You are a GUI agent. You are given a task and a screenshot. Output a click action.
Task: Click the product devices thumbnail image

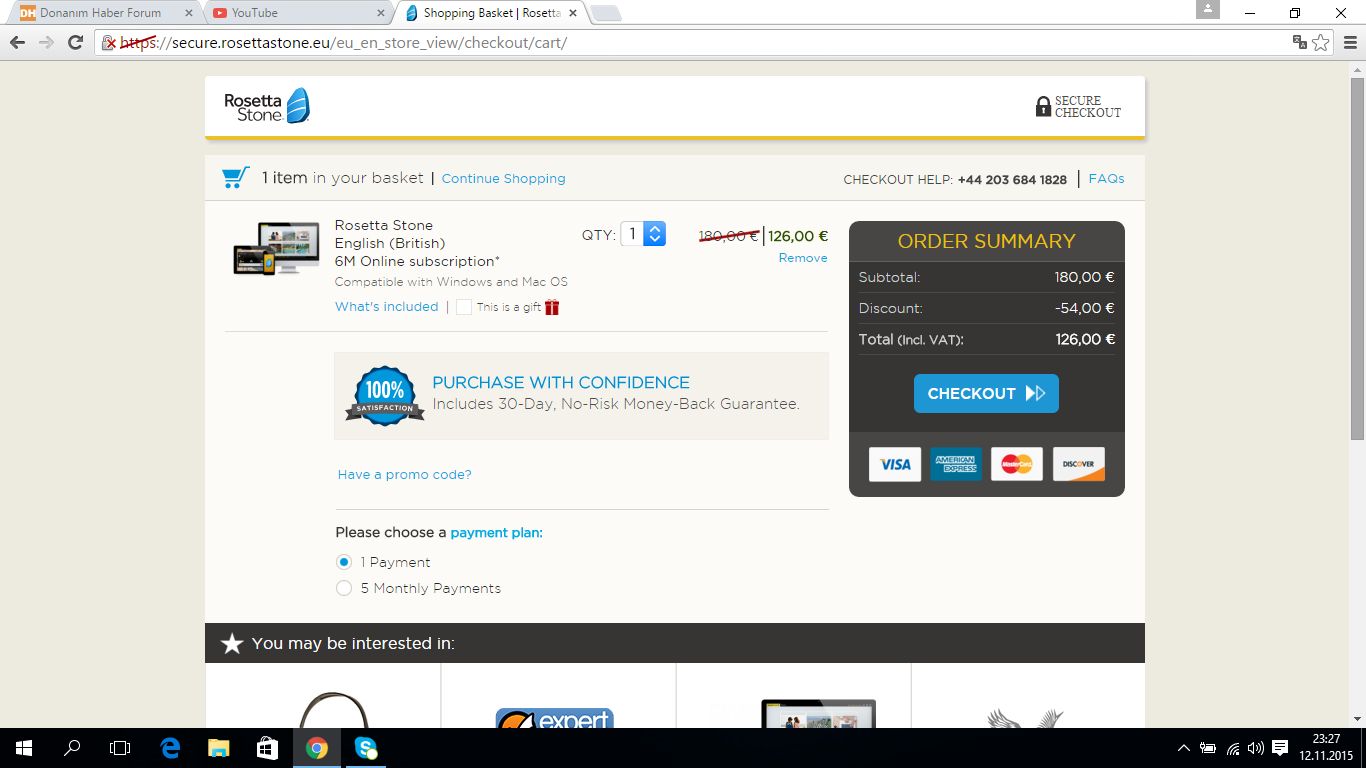276,249
